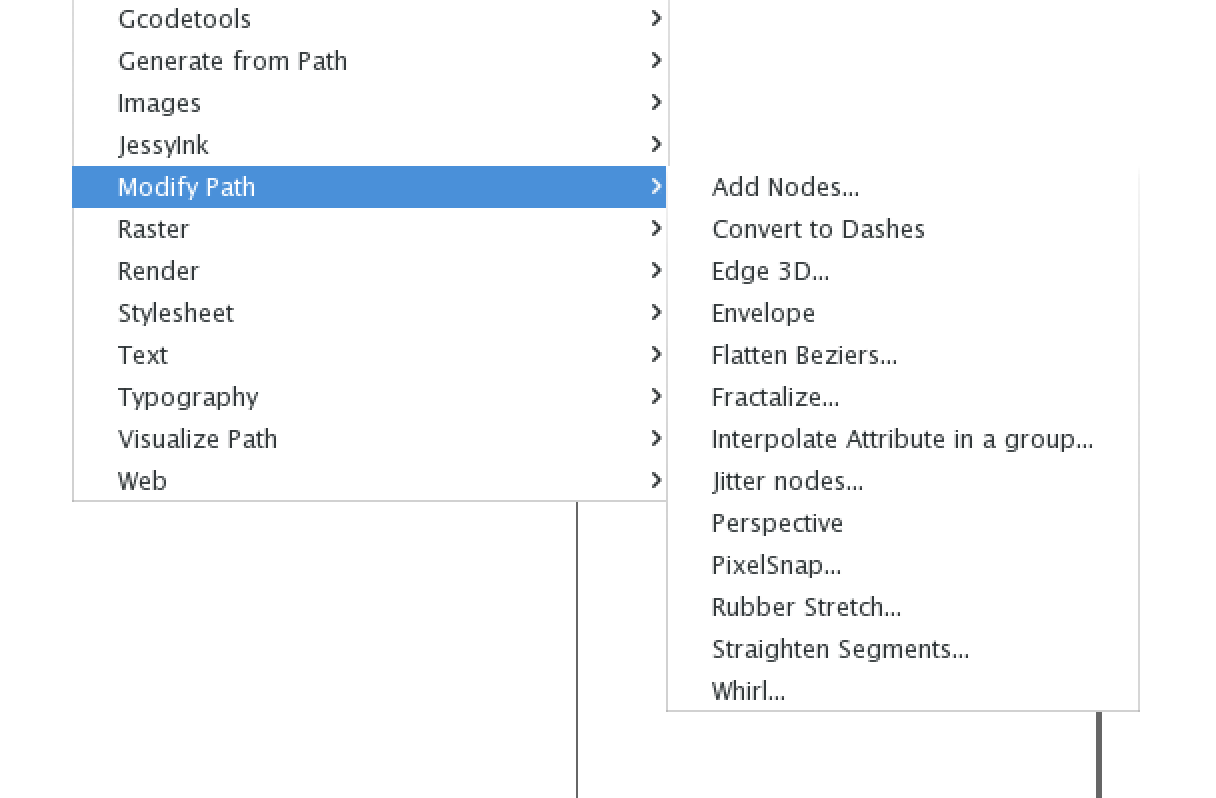The width and height of the screenshot is (1216, 798).
Task: Choose Whirl... from the submenu
Action: pyautogui.click(x=748, y=691)
